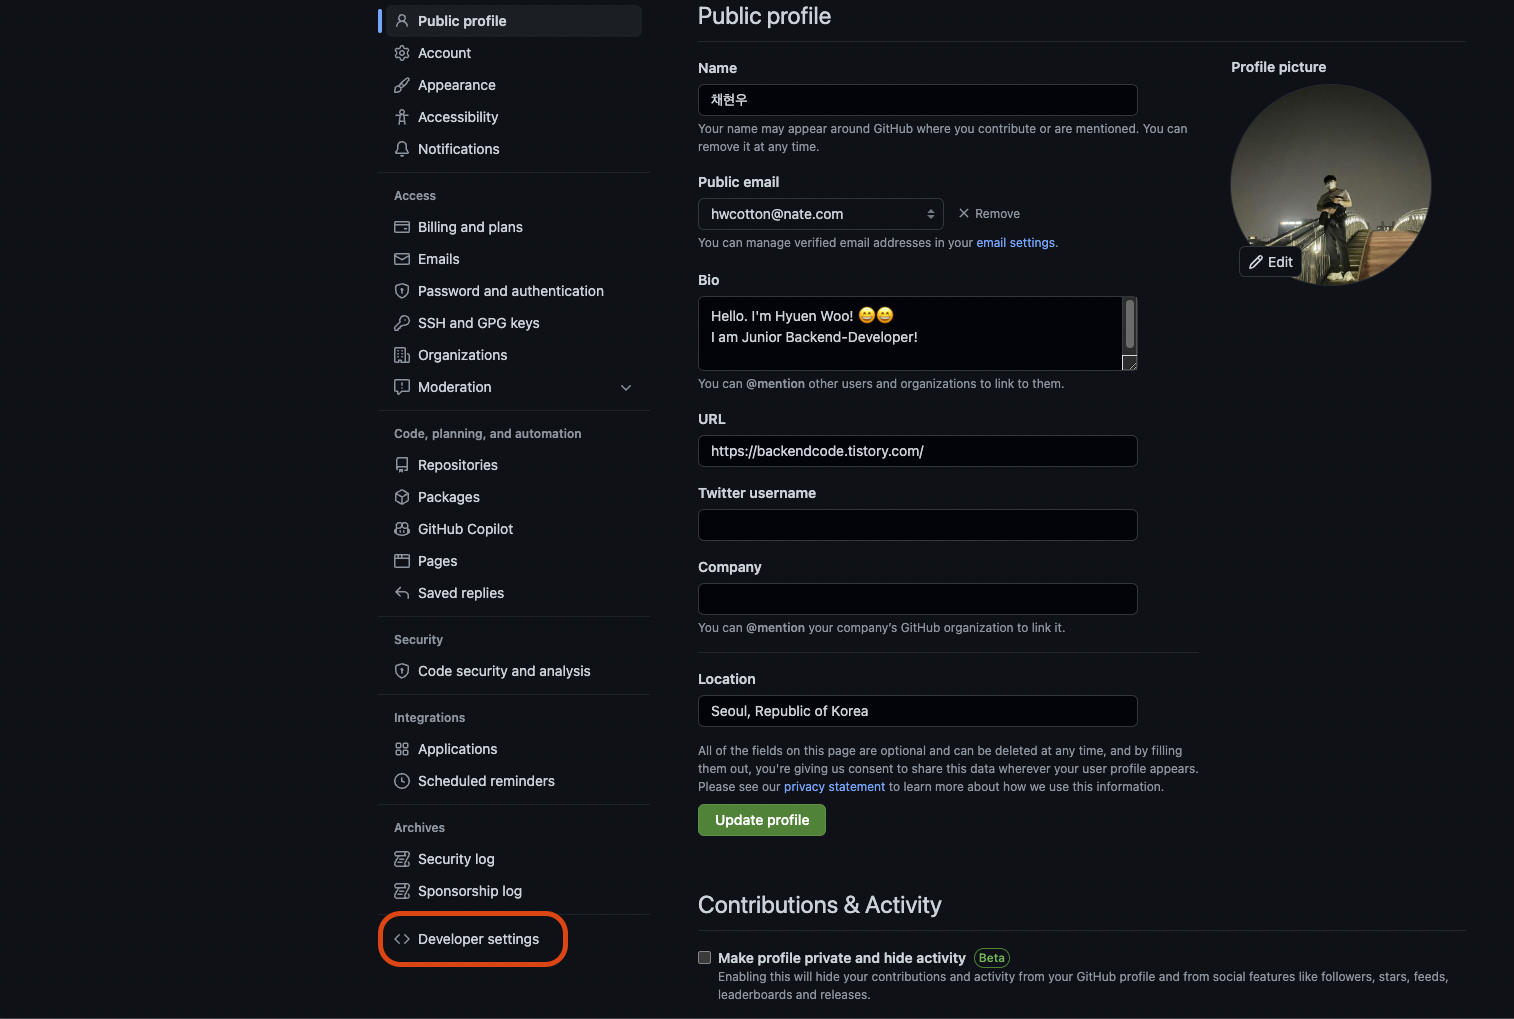Open Developer settings code icon
1514x1019 pixels.
tap(401, 938)
